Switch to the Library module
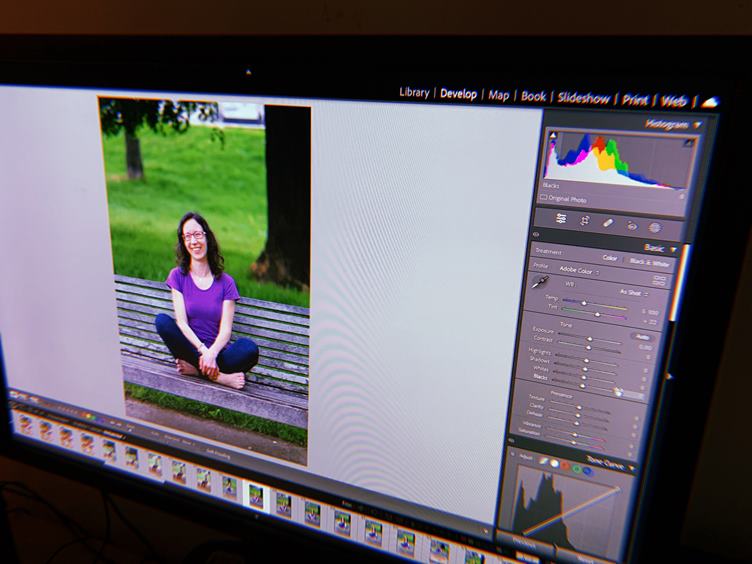 pyautogui.click(x=414, y=92)
